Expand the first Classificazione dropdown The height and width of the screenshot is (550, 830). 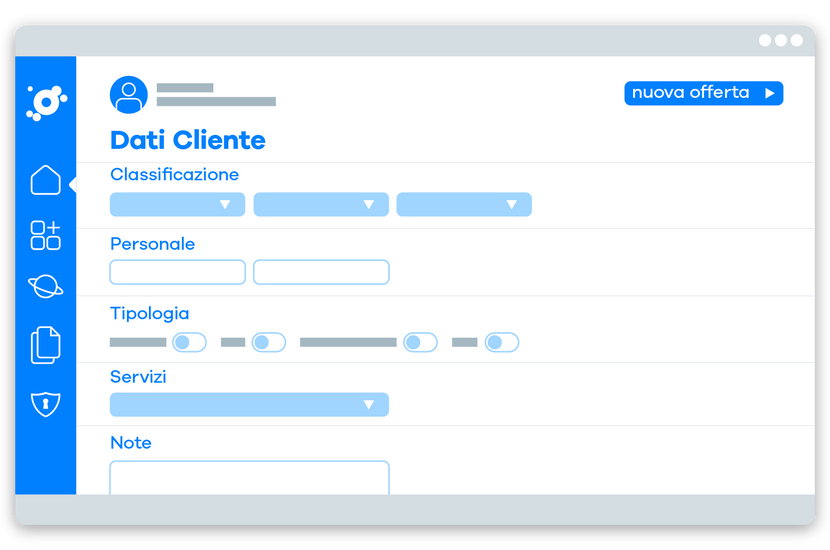tap(177, 204)
